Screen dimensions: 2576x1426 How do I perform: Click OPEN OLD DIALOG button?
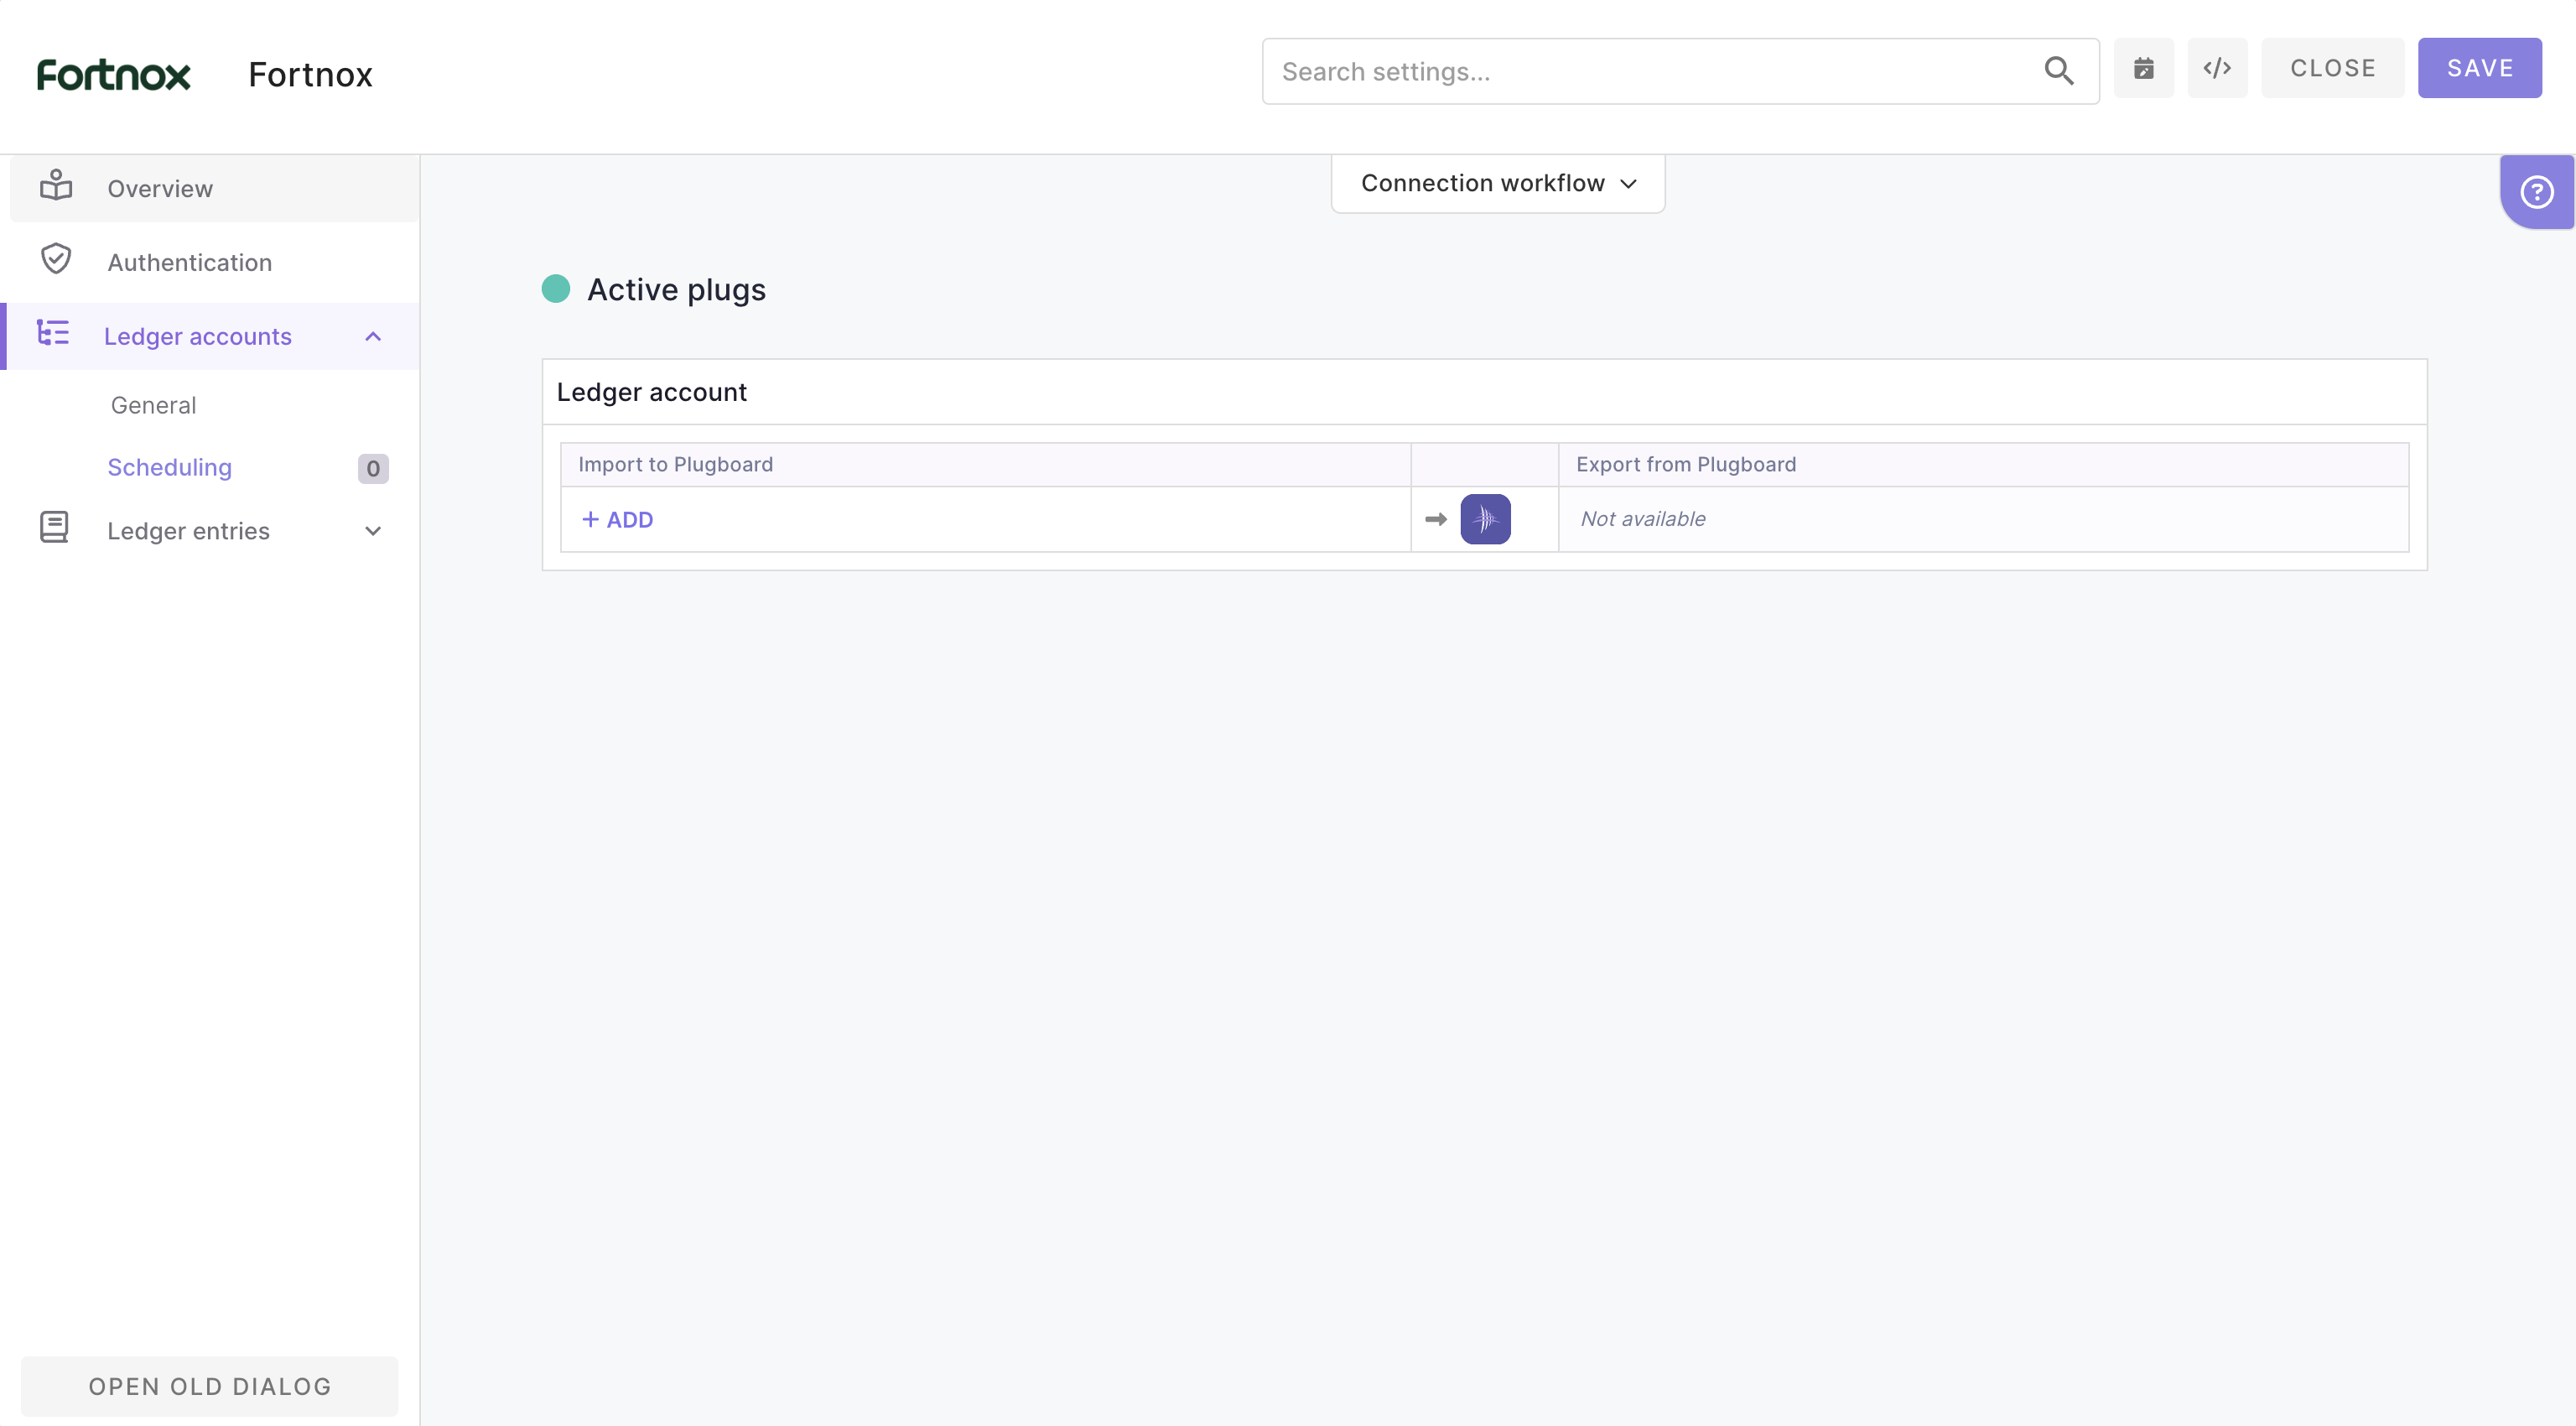tap(209, 1386)
